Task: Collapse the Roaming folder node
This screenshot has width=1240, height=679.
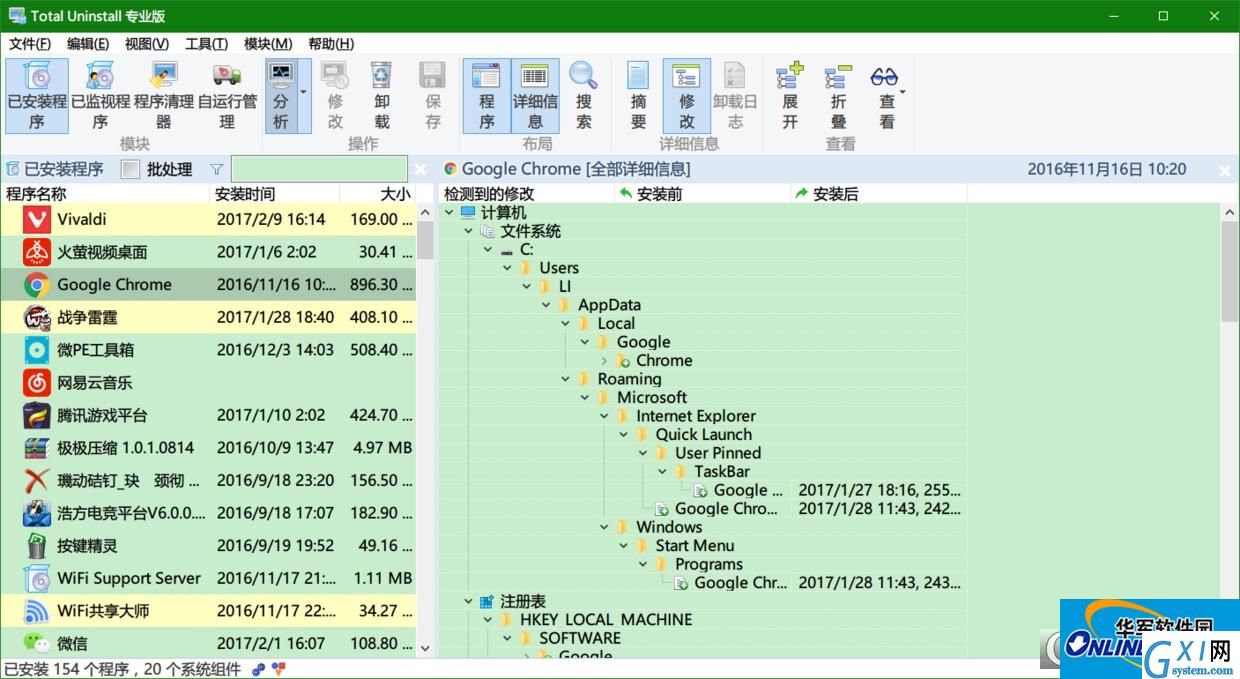Action: pos(565,379)
